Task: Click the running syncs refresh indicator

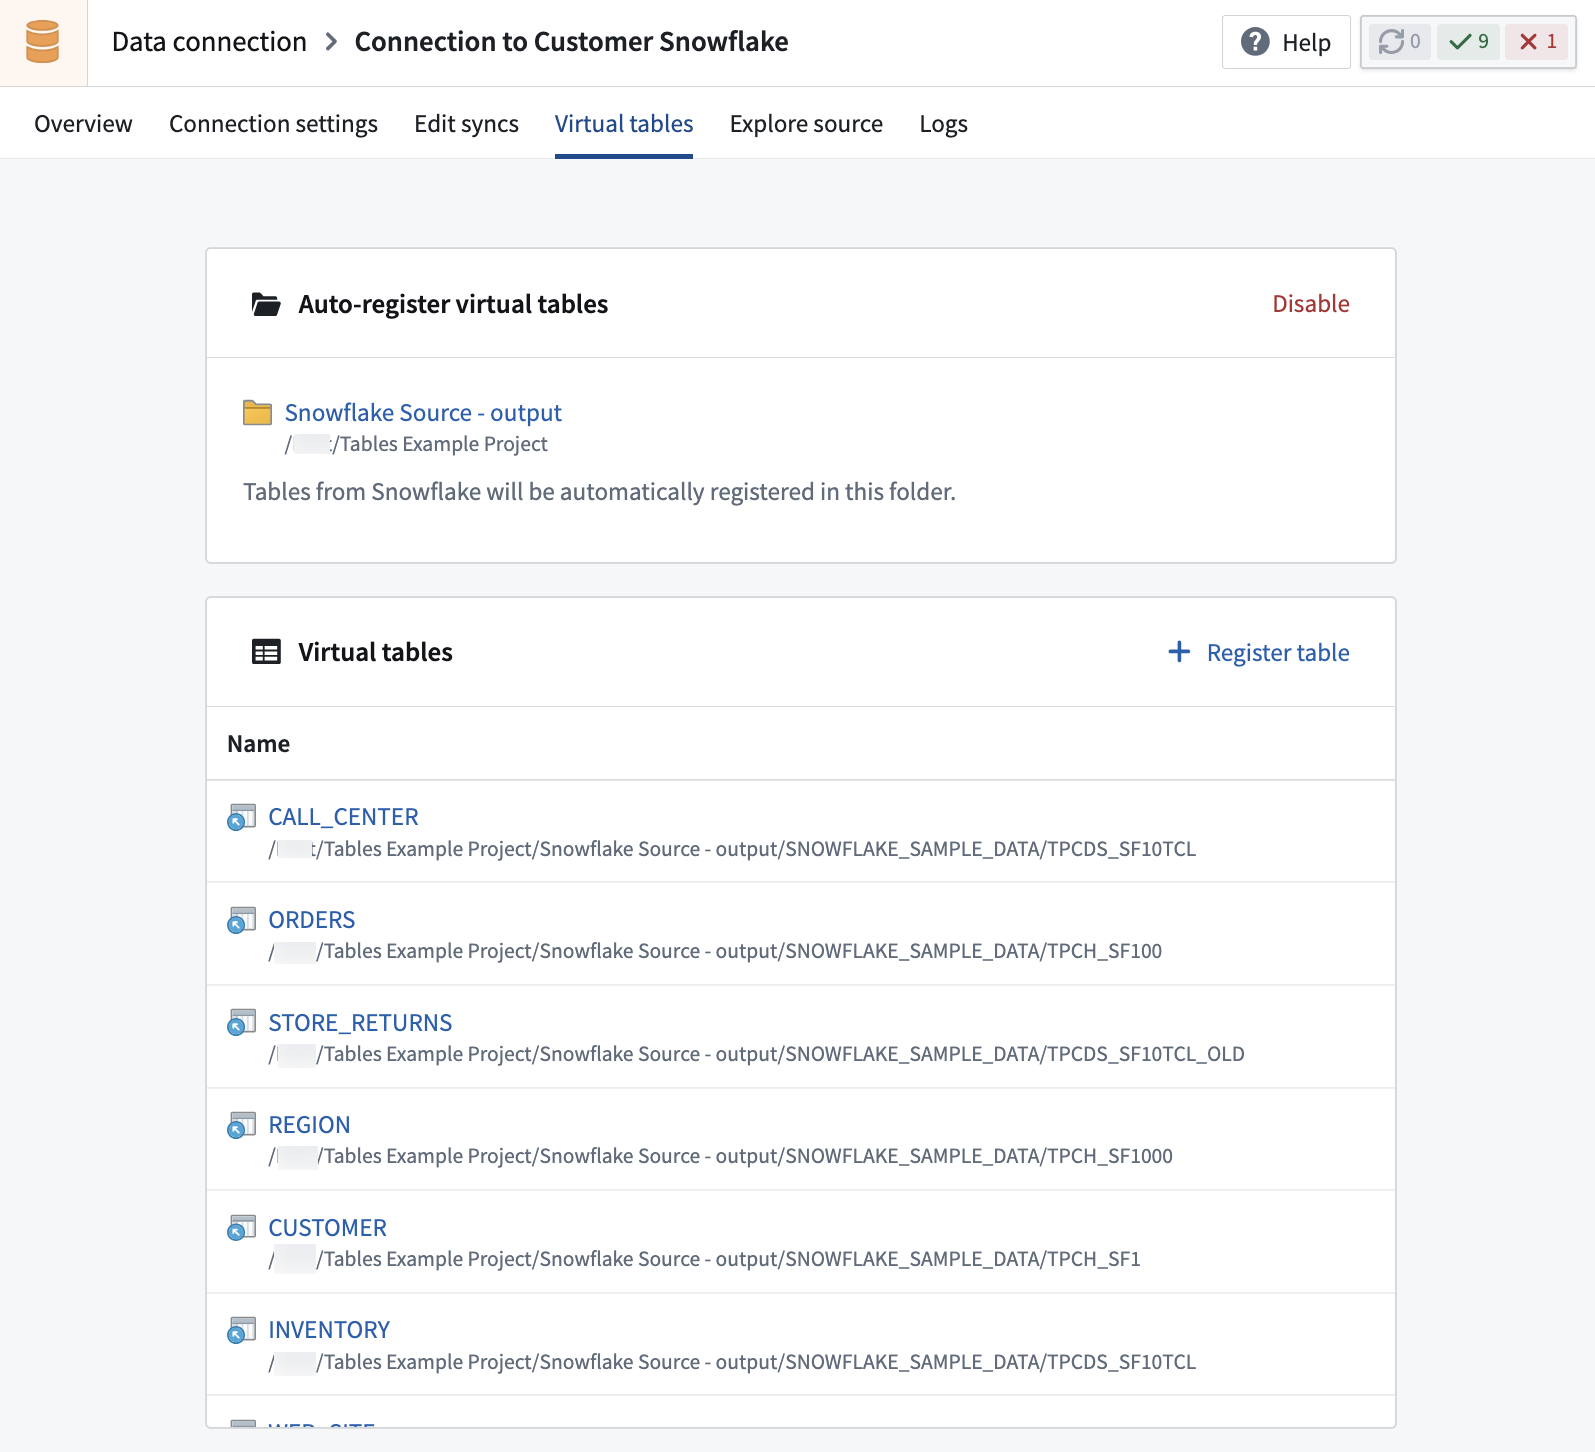Action: [x=1398, y=42]
